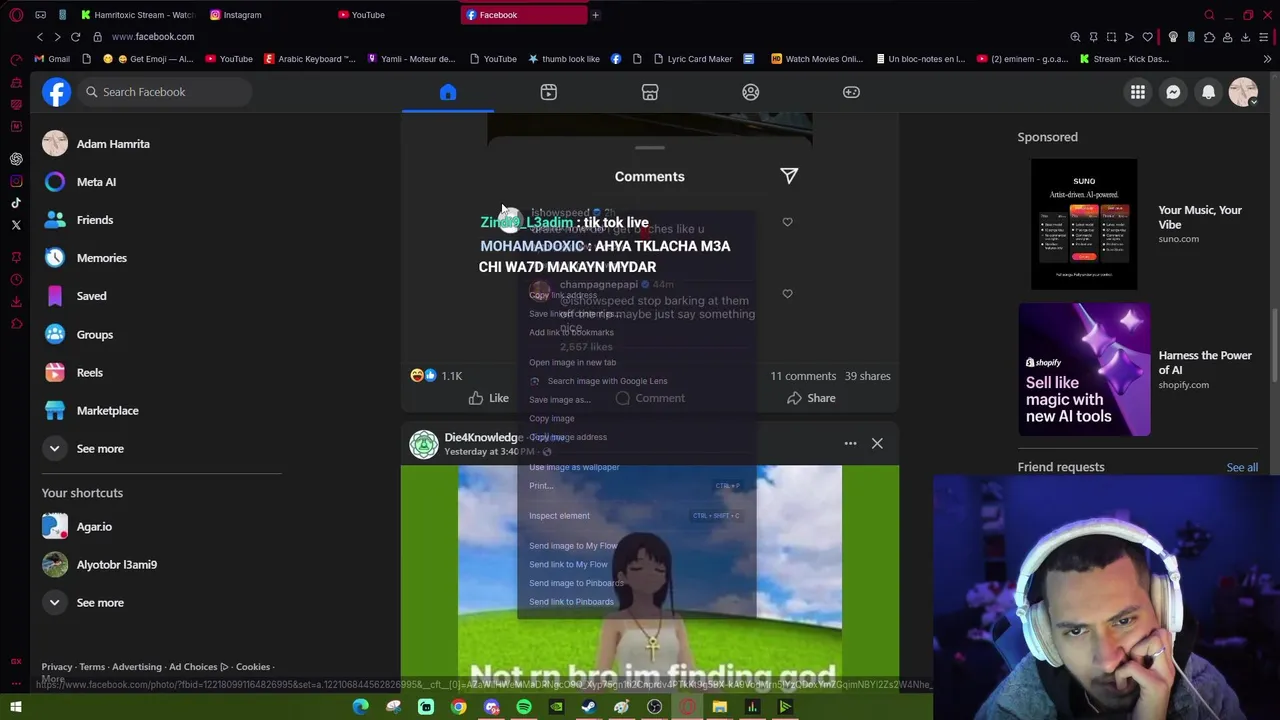
Task: Expand See more under Your shortcuts
Action: (162, 602)
